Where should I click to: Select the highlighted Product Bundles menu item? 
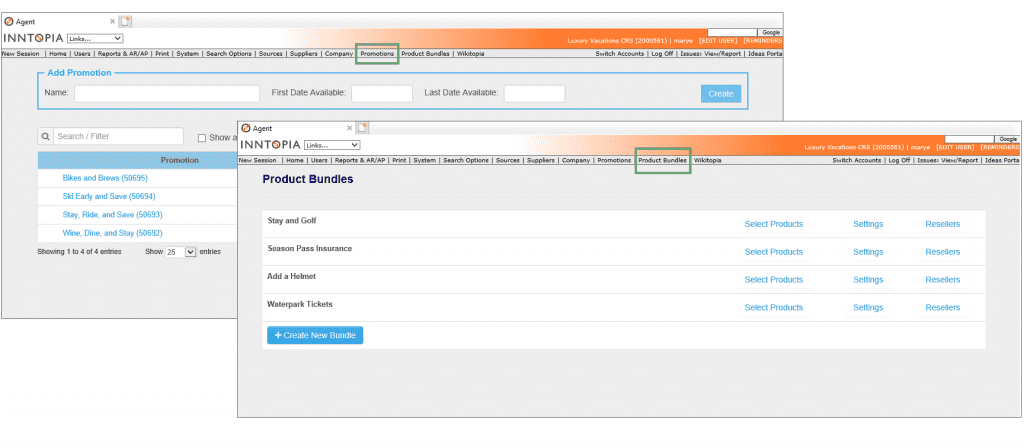point(663,160)
